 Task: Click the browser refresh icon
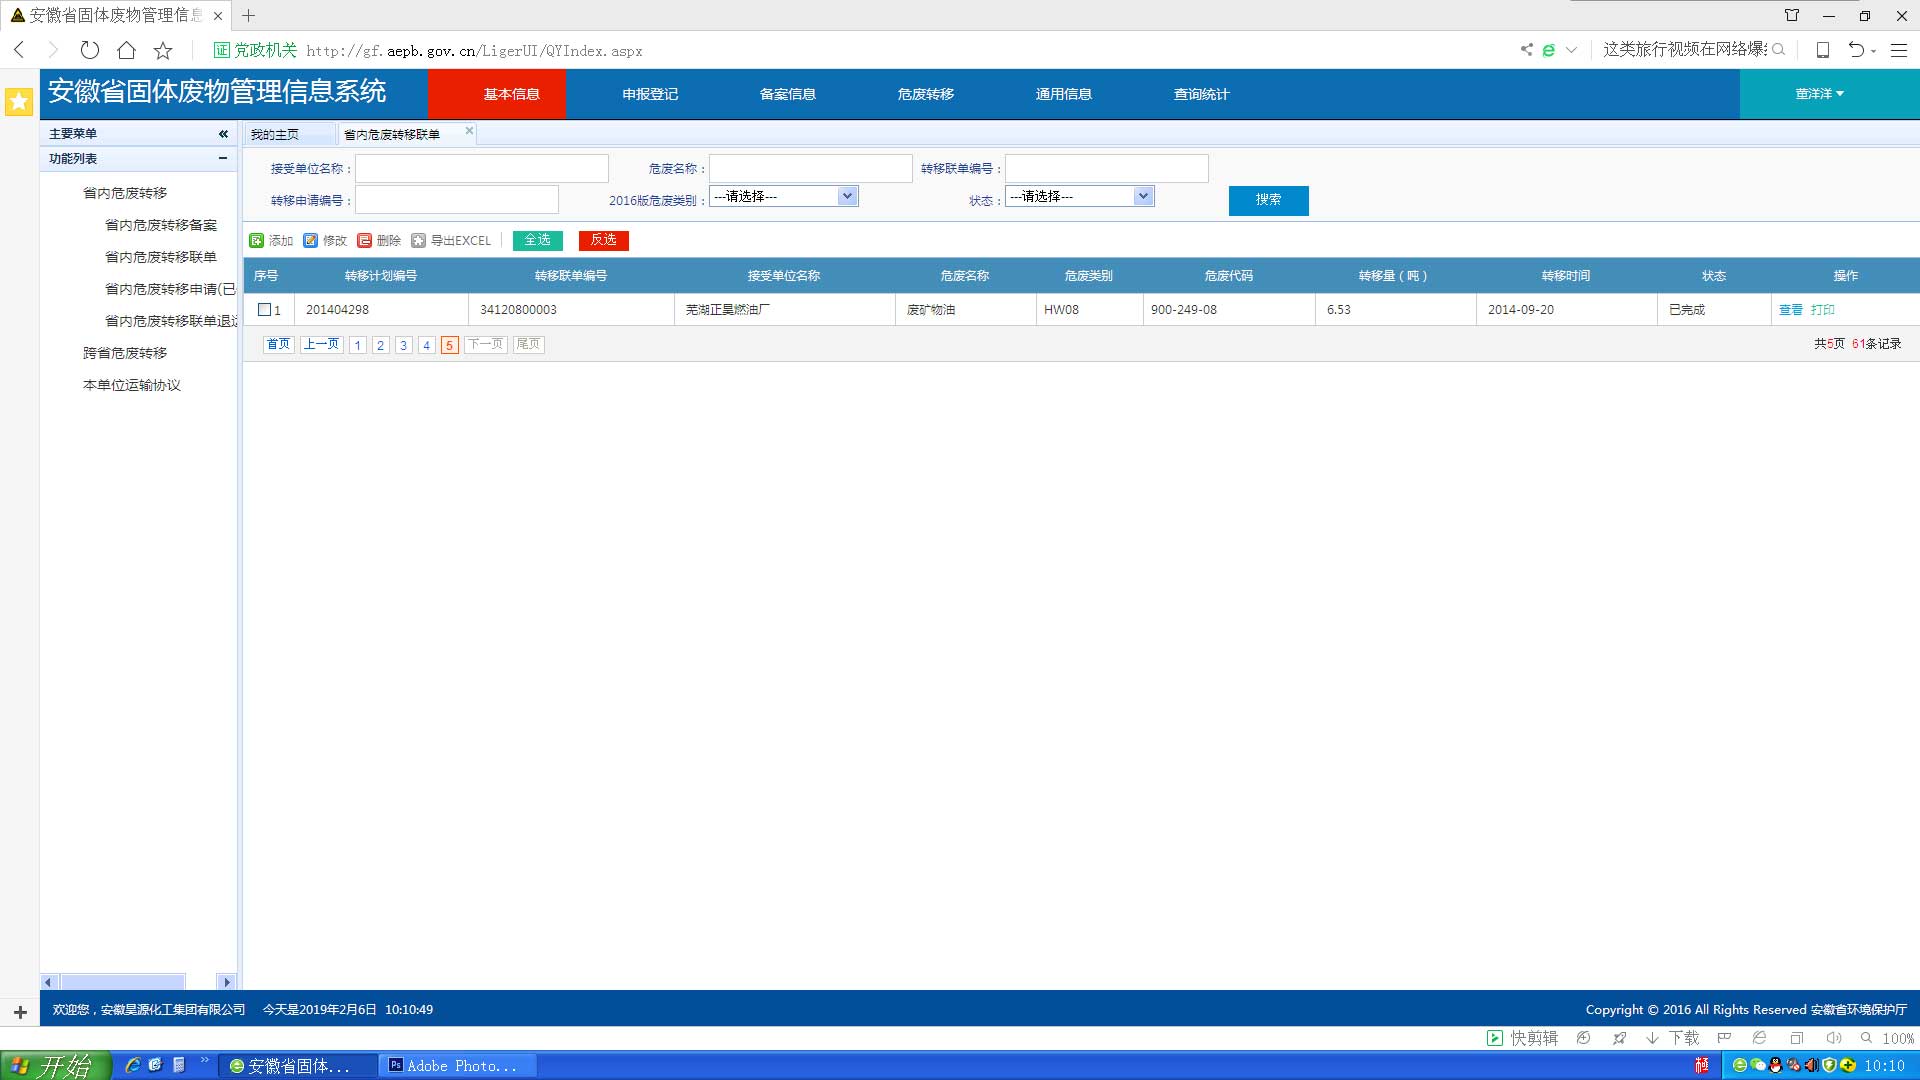point(90,50)
